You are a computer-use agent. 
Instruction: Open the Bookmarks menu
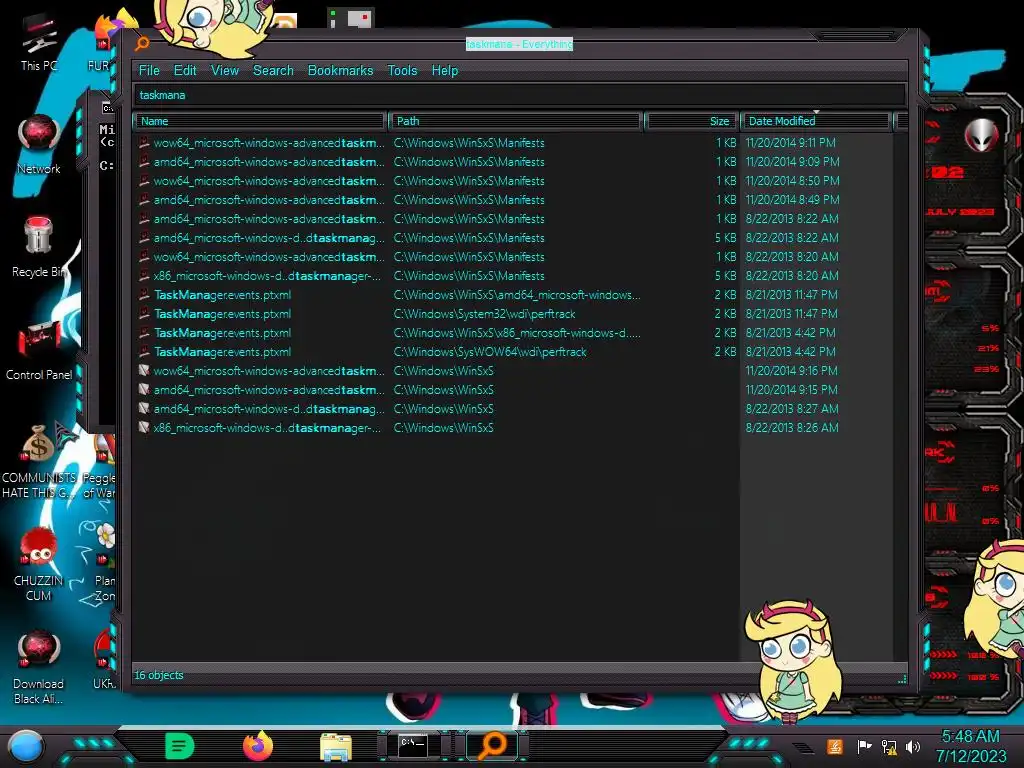pyautogui.click(x=340, y=71)
